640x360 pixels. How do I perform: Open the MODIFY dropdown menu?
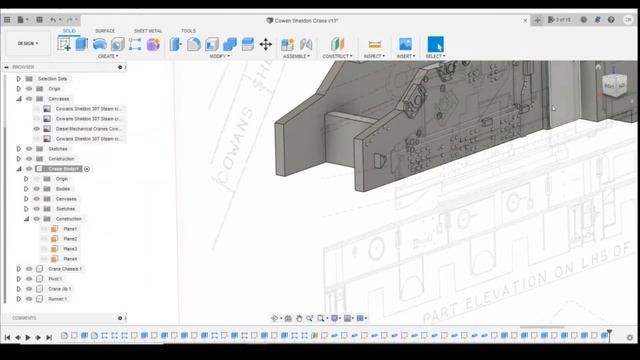coord(220,56)
